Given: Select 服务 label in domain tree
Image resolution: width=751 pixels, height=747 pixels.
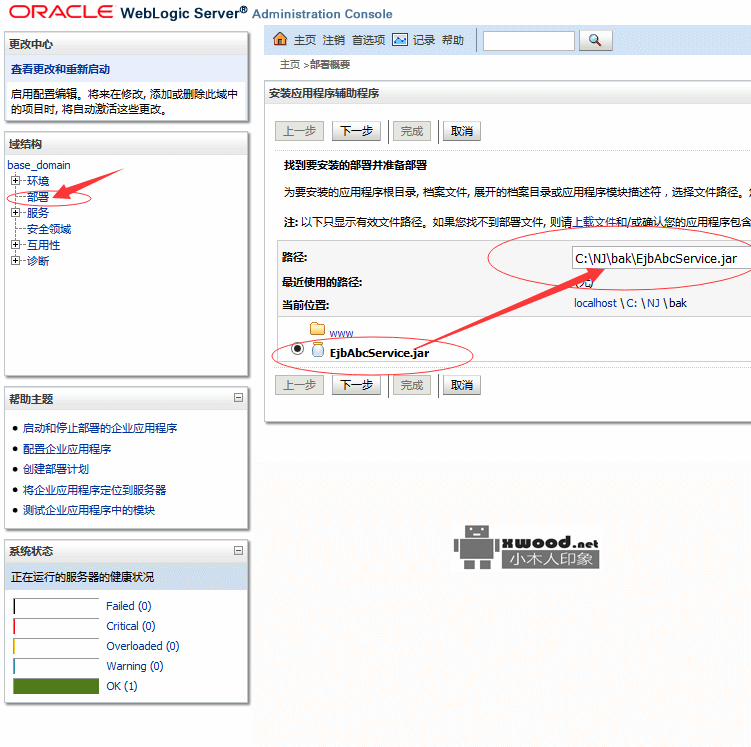Looking at the screenshot, I should click(x=38, y=213).
